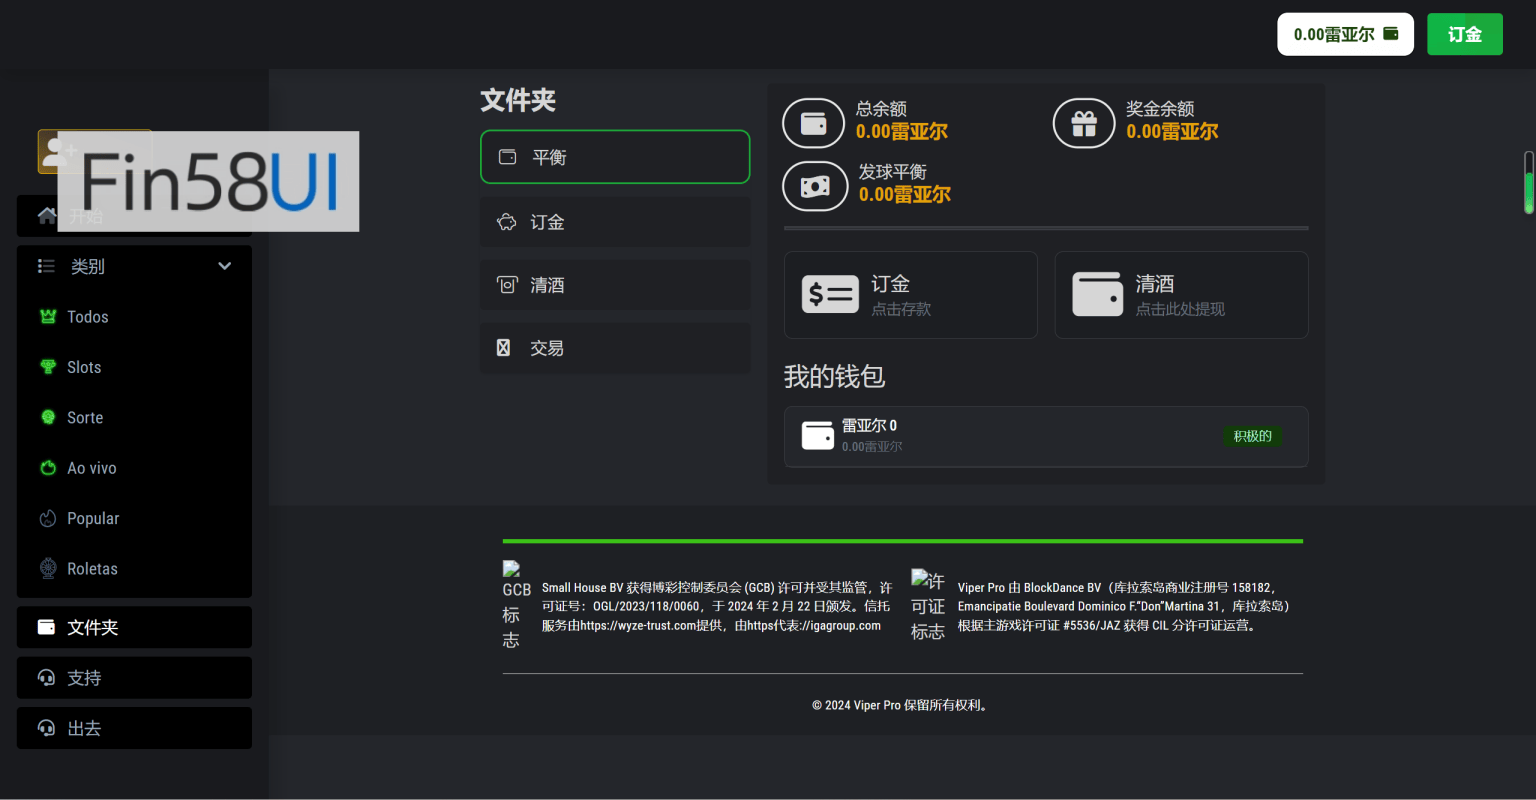Viewport: 1536px width, 800px height.
Task: Click the 支持 support headset icon
Action: [46, 678]
